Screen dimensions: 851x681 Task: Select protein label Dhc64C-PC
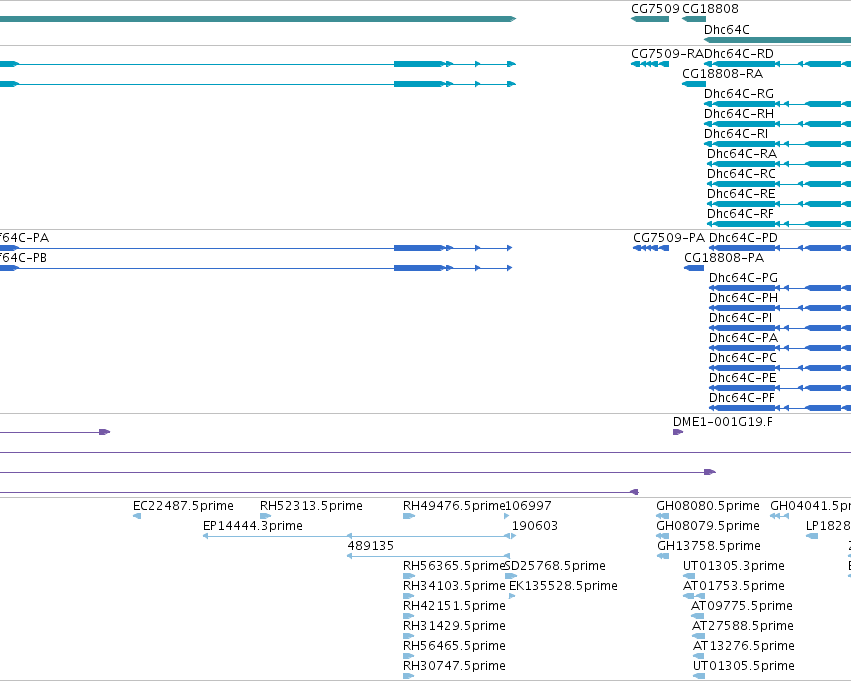743,359
